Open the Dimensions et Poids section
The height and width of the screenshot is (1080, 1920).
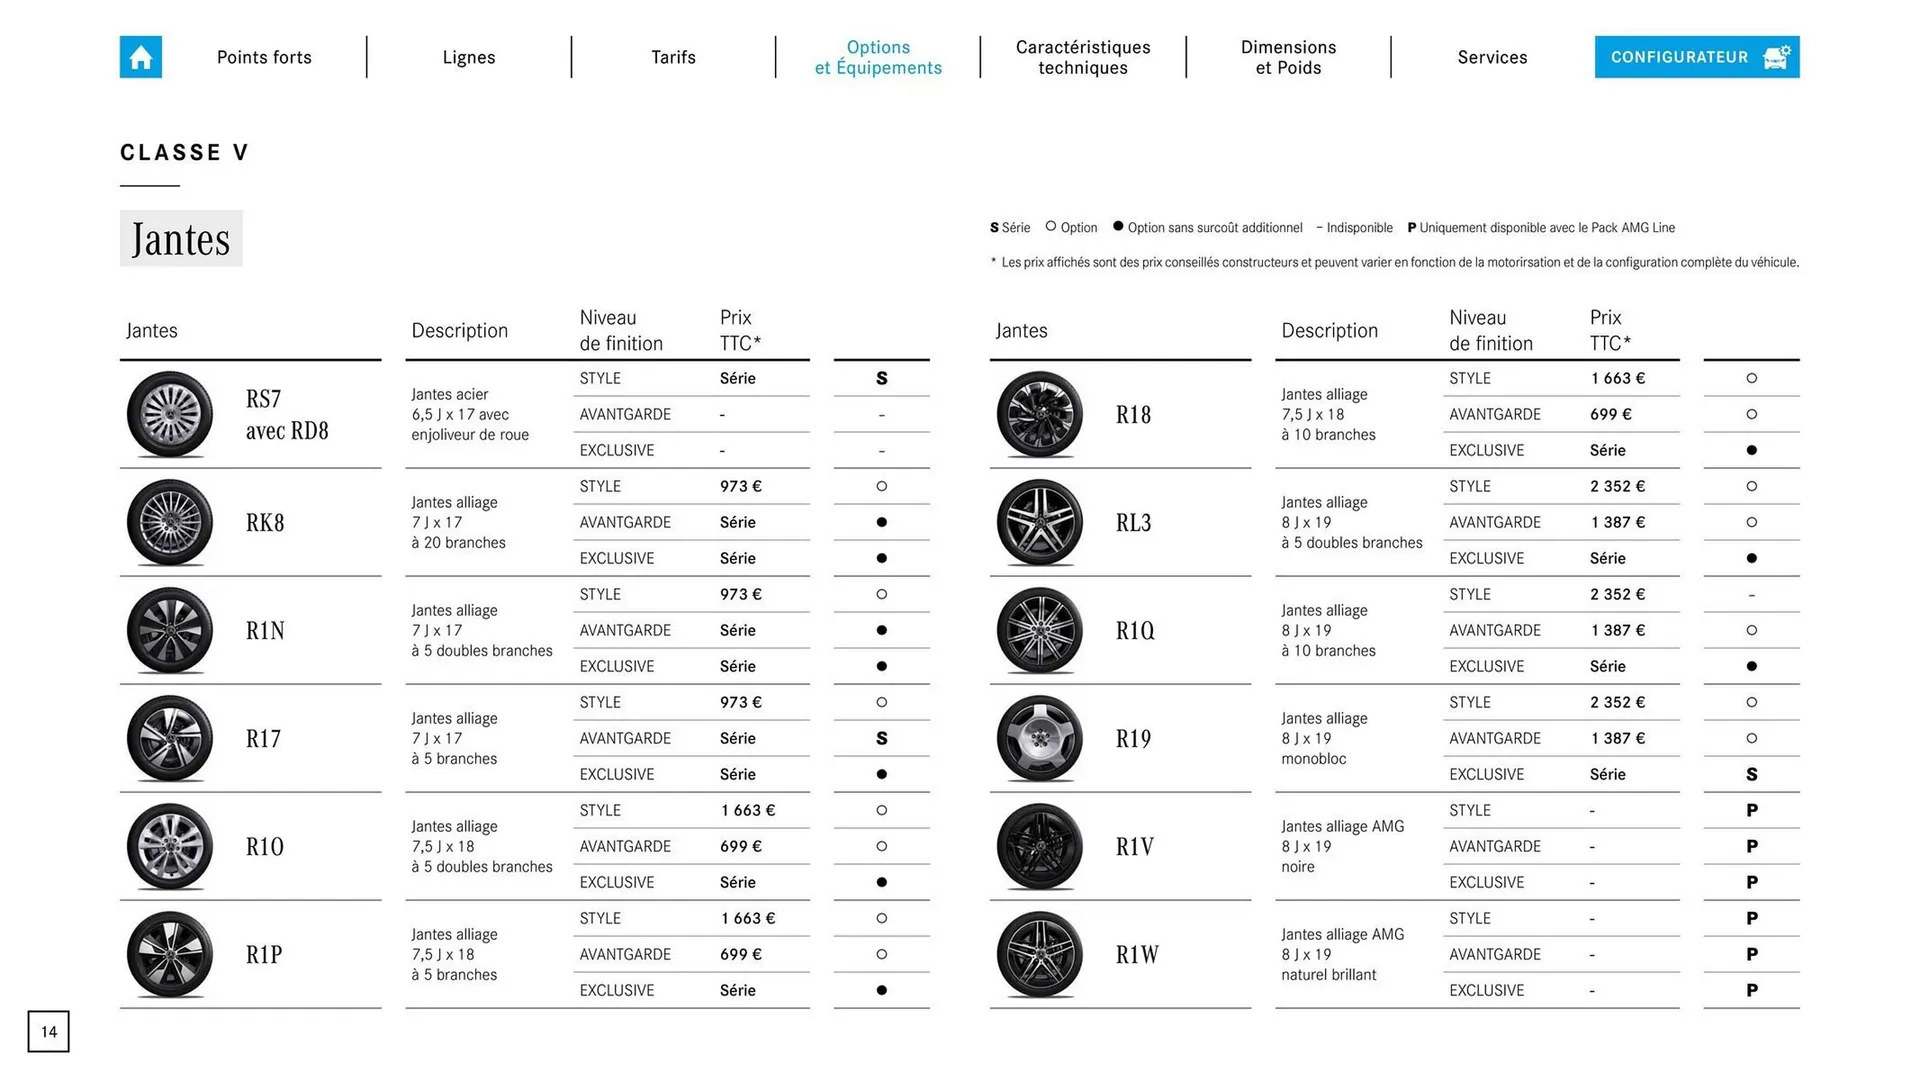click(x=1288, y=57)
